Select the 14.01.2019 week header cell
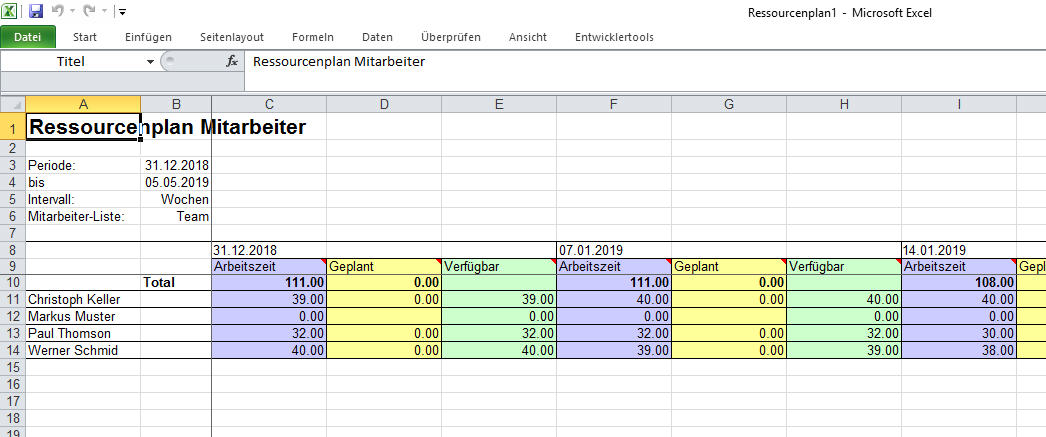The image size is (1046, 437). (x=959, y=250)
